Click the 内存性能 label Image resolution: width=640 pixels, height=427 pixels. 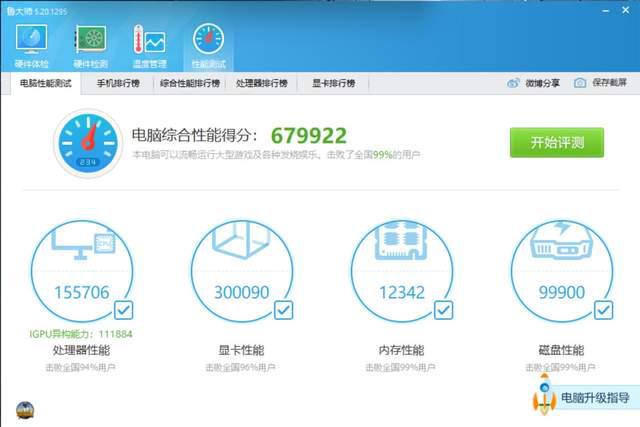coord(401,350)
